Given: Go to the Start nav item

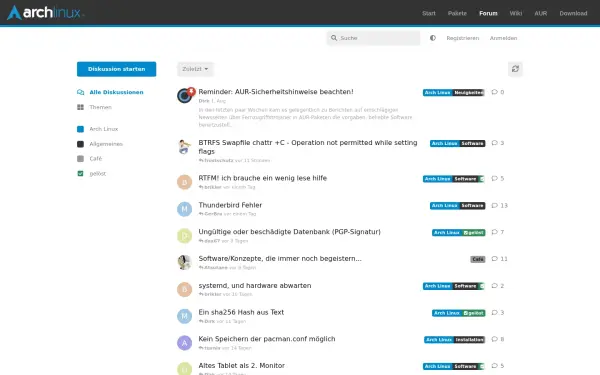Looking at the screenshot, I should [429, 13].
